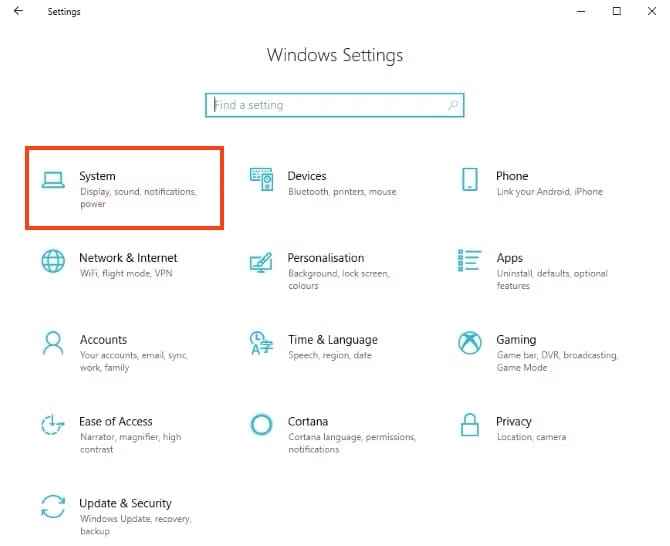Open the Update & Security label

[x=125, y=503]
